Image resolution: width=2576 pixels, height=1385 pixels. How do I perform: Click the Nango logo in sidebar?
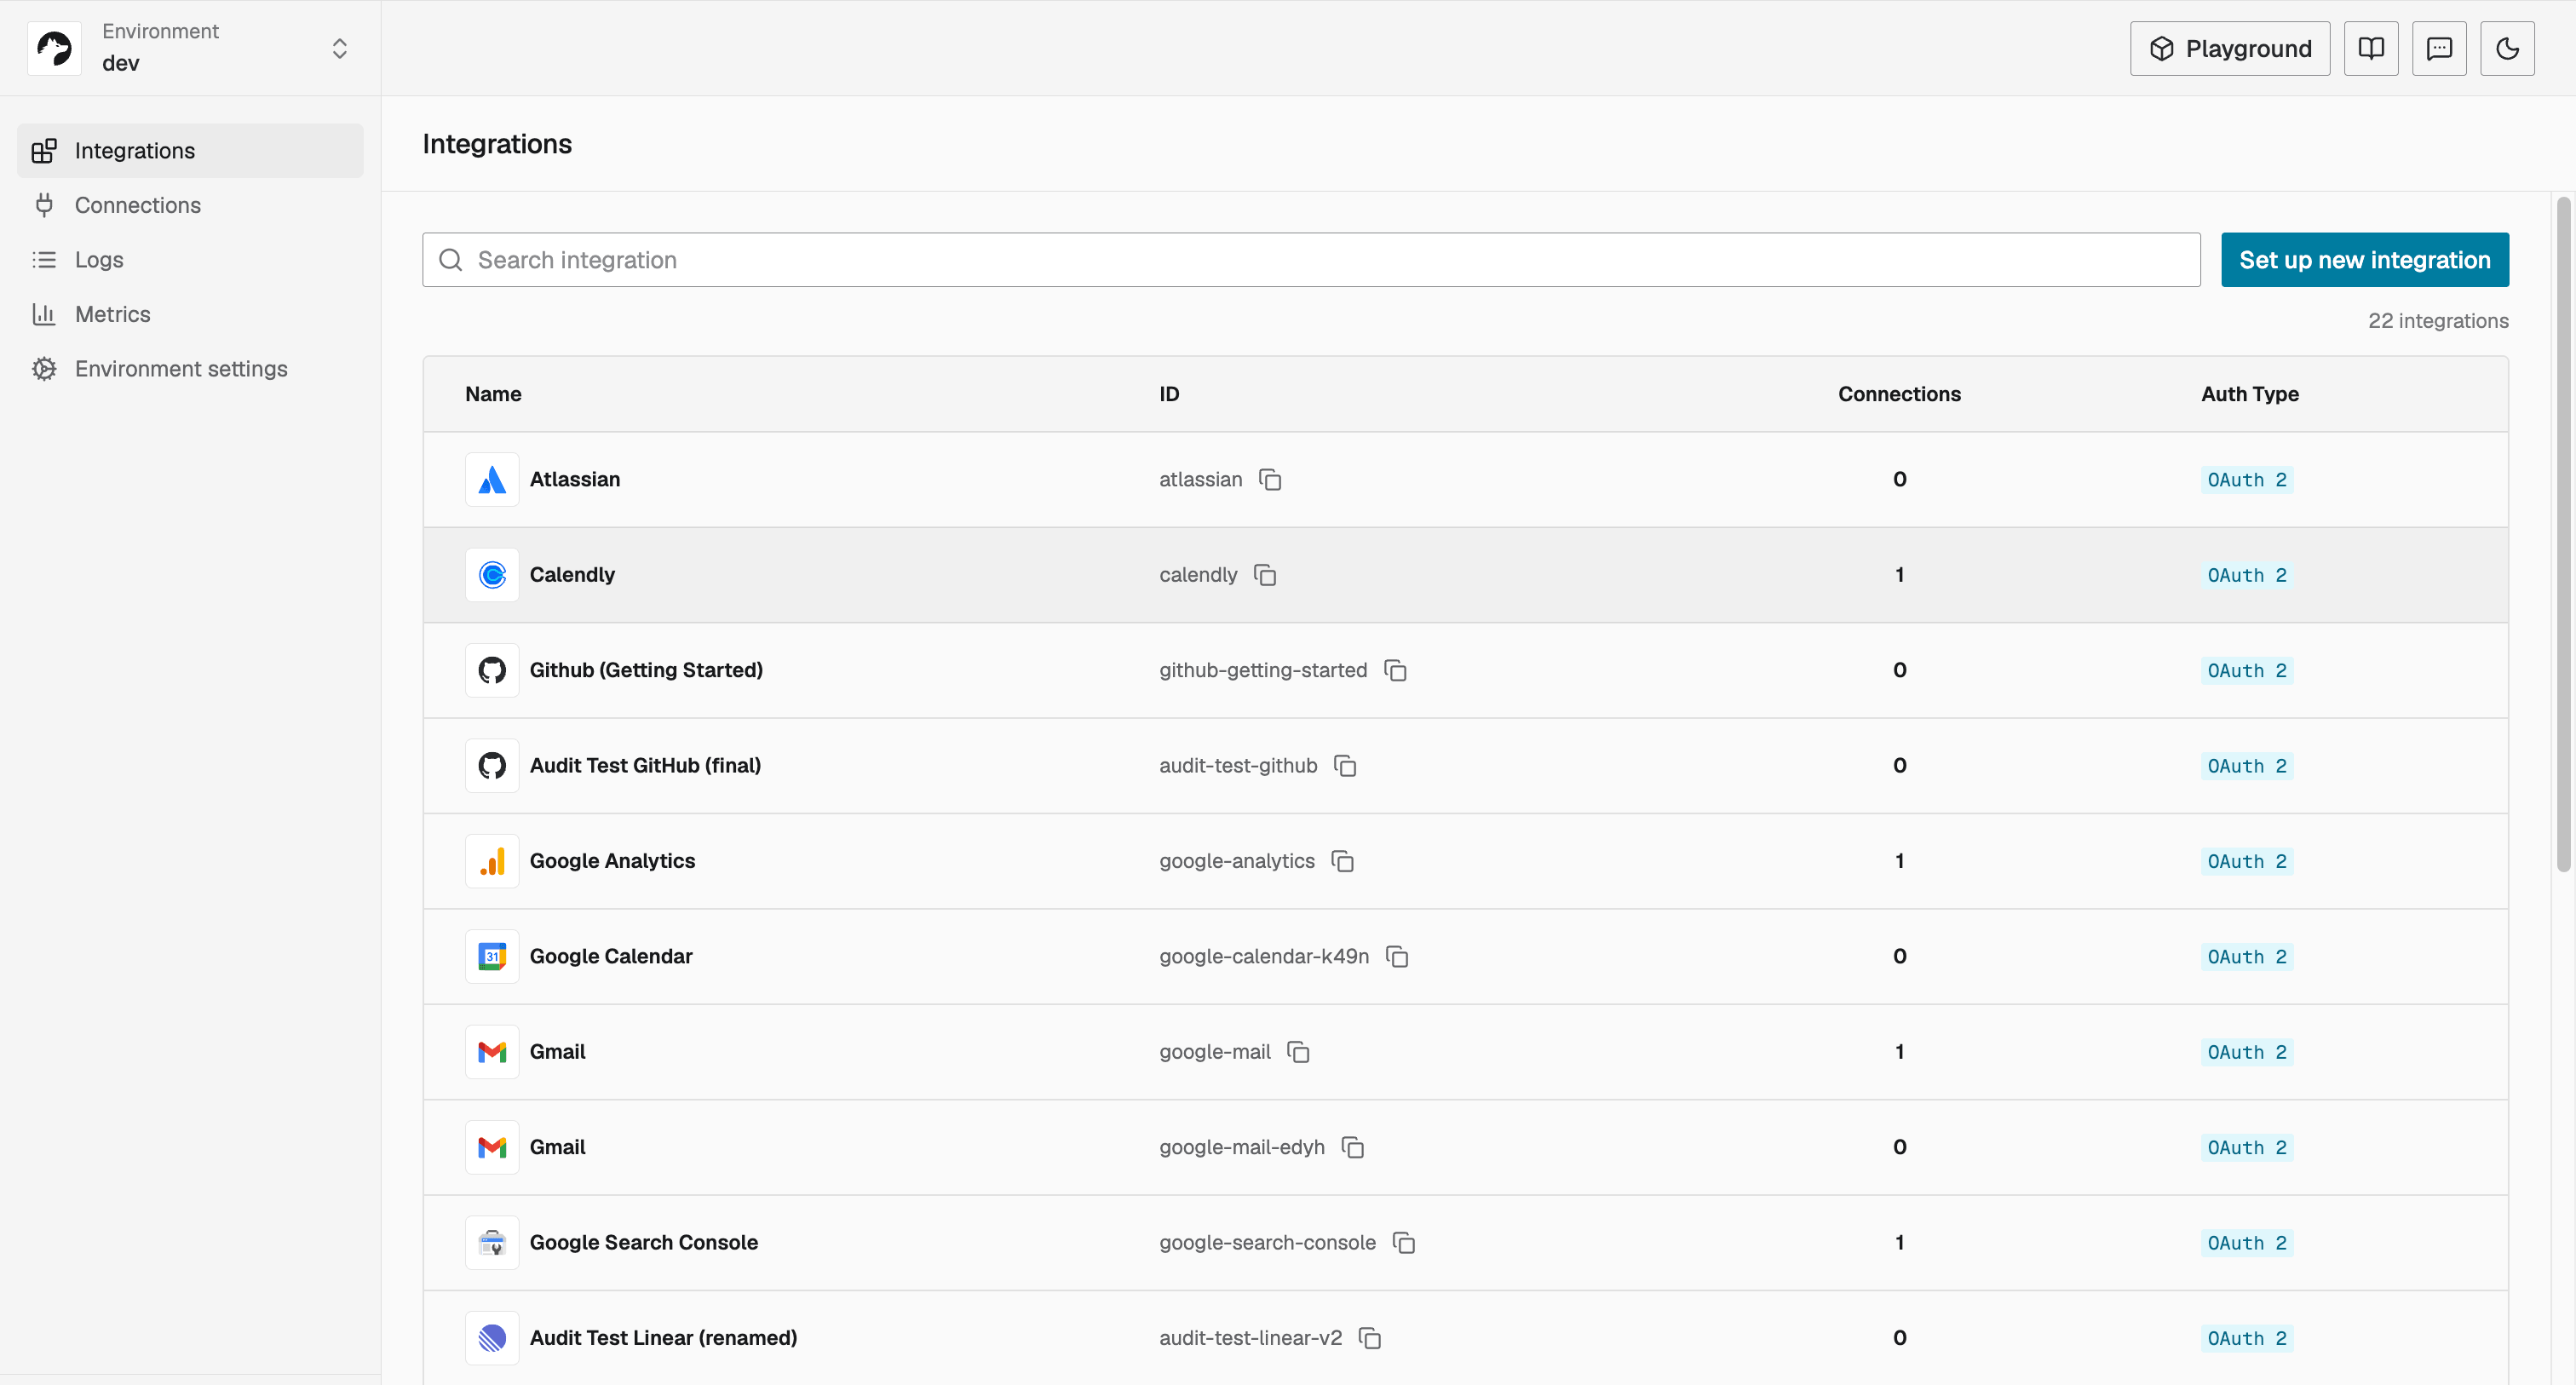click(54, 48)
